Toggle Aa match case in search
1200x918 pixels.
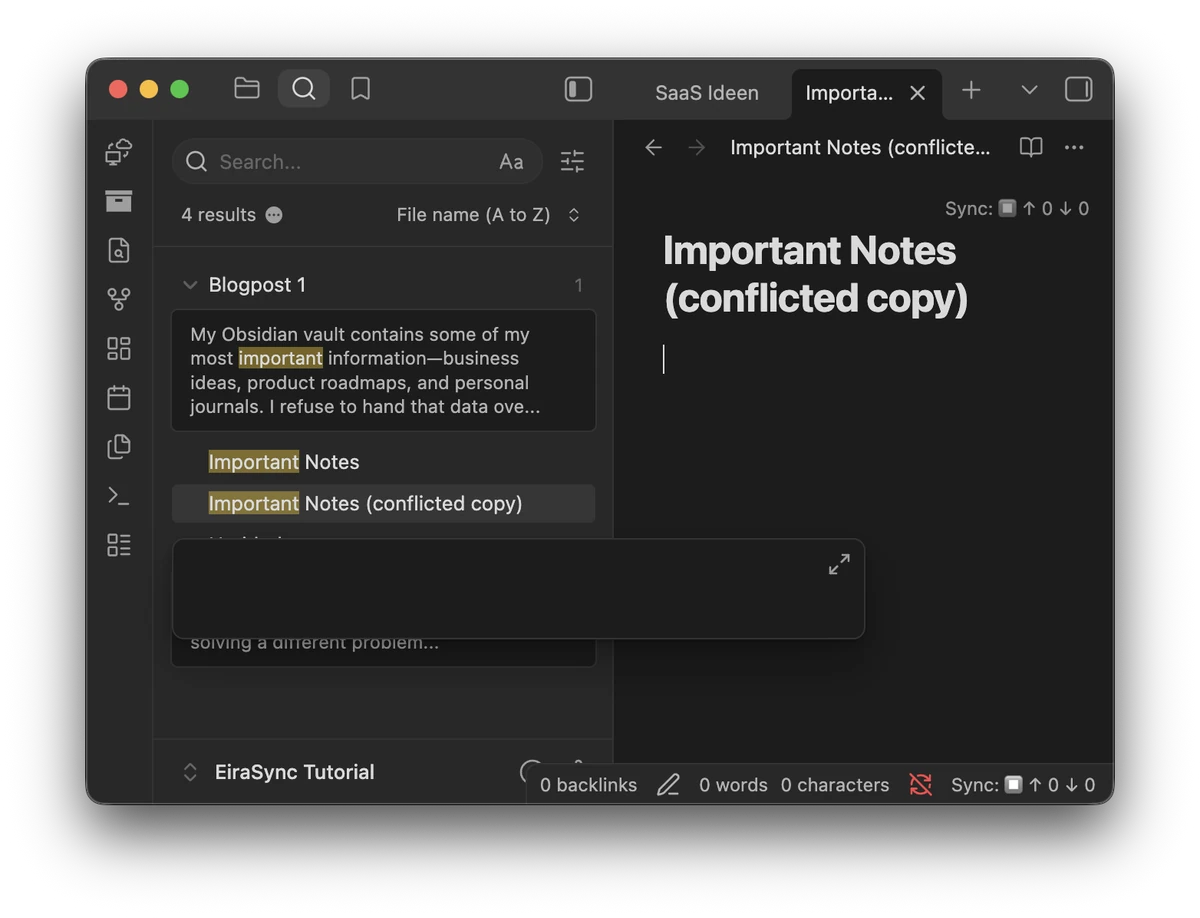click(511, 162)
